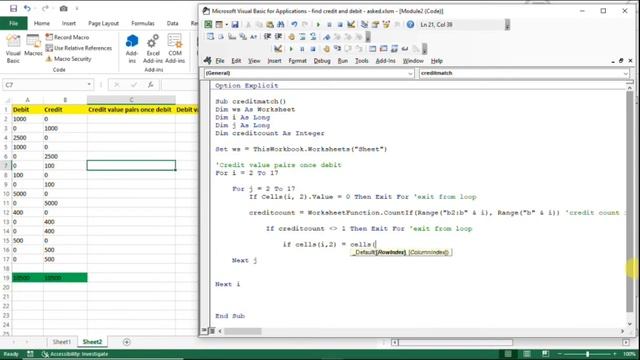Image resolution: width=640 pixels, height=360 pixels.
Task: Open VBA Help question mark icon
Action: tap(410, 24)
